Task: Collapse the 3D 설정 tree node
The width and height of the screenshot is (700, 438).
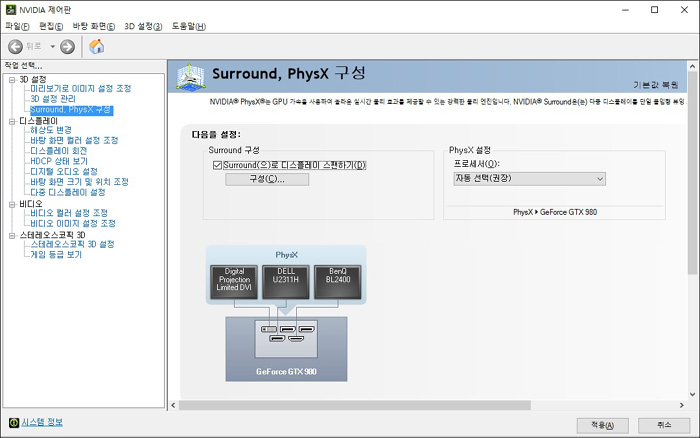Action: coord(12,80)
